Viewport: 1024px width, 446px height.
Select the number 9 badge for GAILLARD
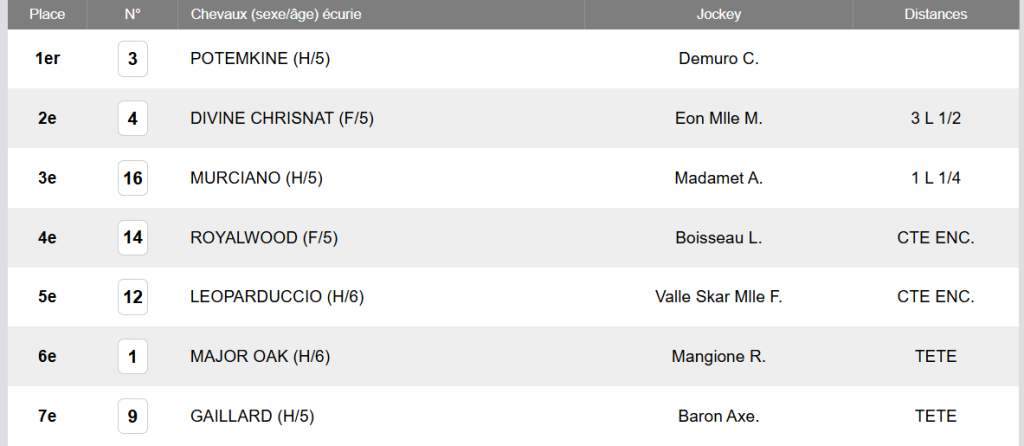132,416
